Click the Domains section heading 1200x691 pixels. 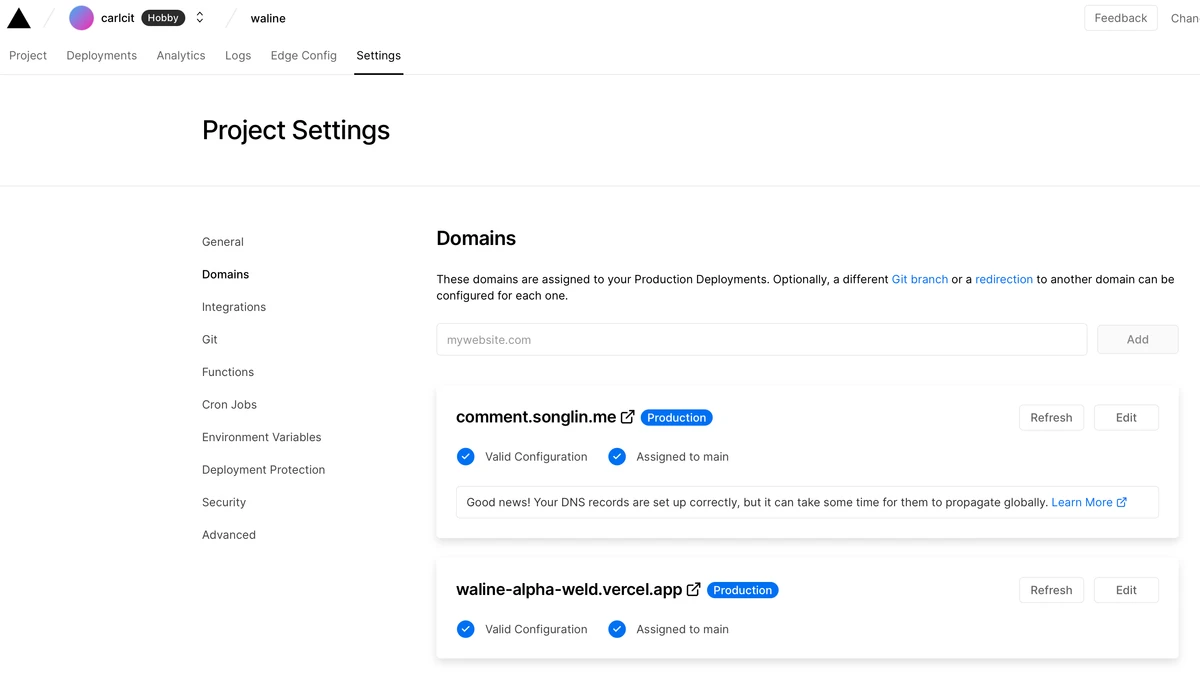tap(476, 238)
